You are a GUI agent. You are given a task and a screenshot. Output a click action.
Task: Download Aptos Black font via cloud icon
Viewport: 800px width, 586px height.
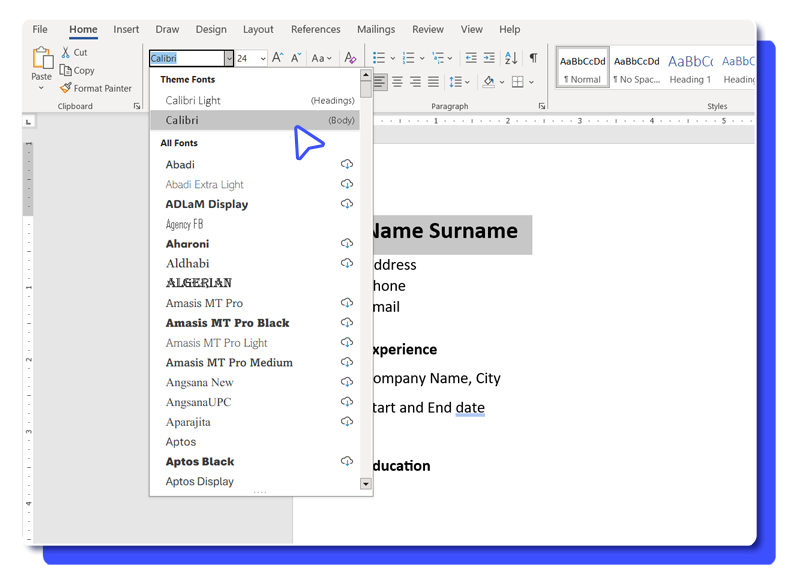click(347, 462)
